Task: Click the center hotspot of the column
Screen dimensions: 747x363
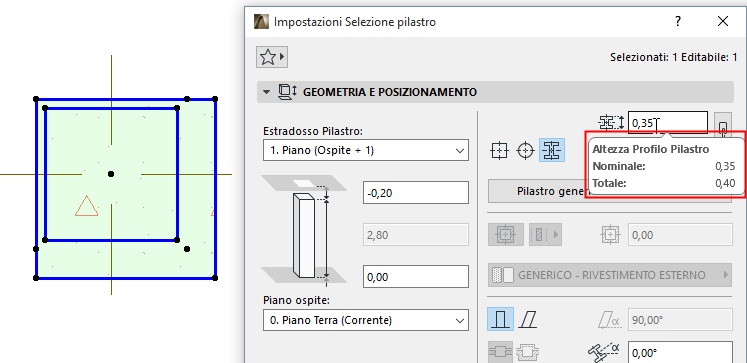Action: coord(111,174)
